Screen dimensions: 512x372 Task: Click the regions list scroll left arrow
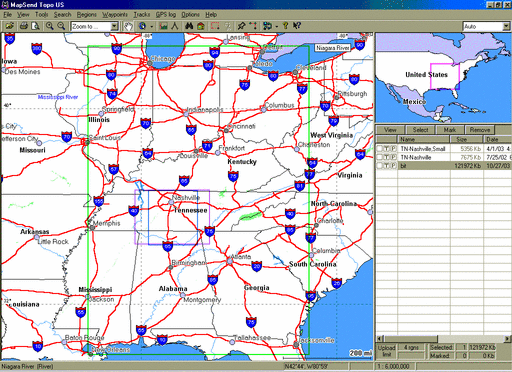pyautogui.click(x=379, y=338)
